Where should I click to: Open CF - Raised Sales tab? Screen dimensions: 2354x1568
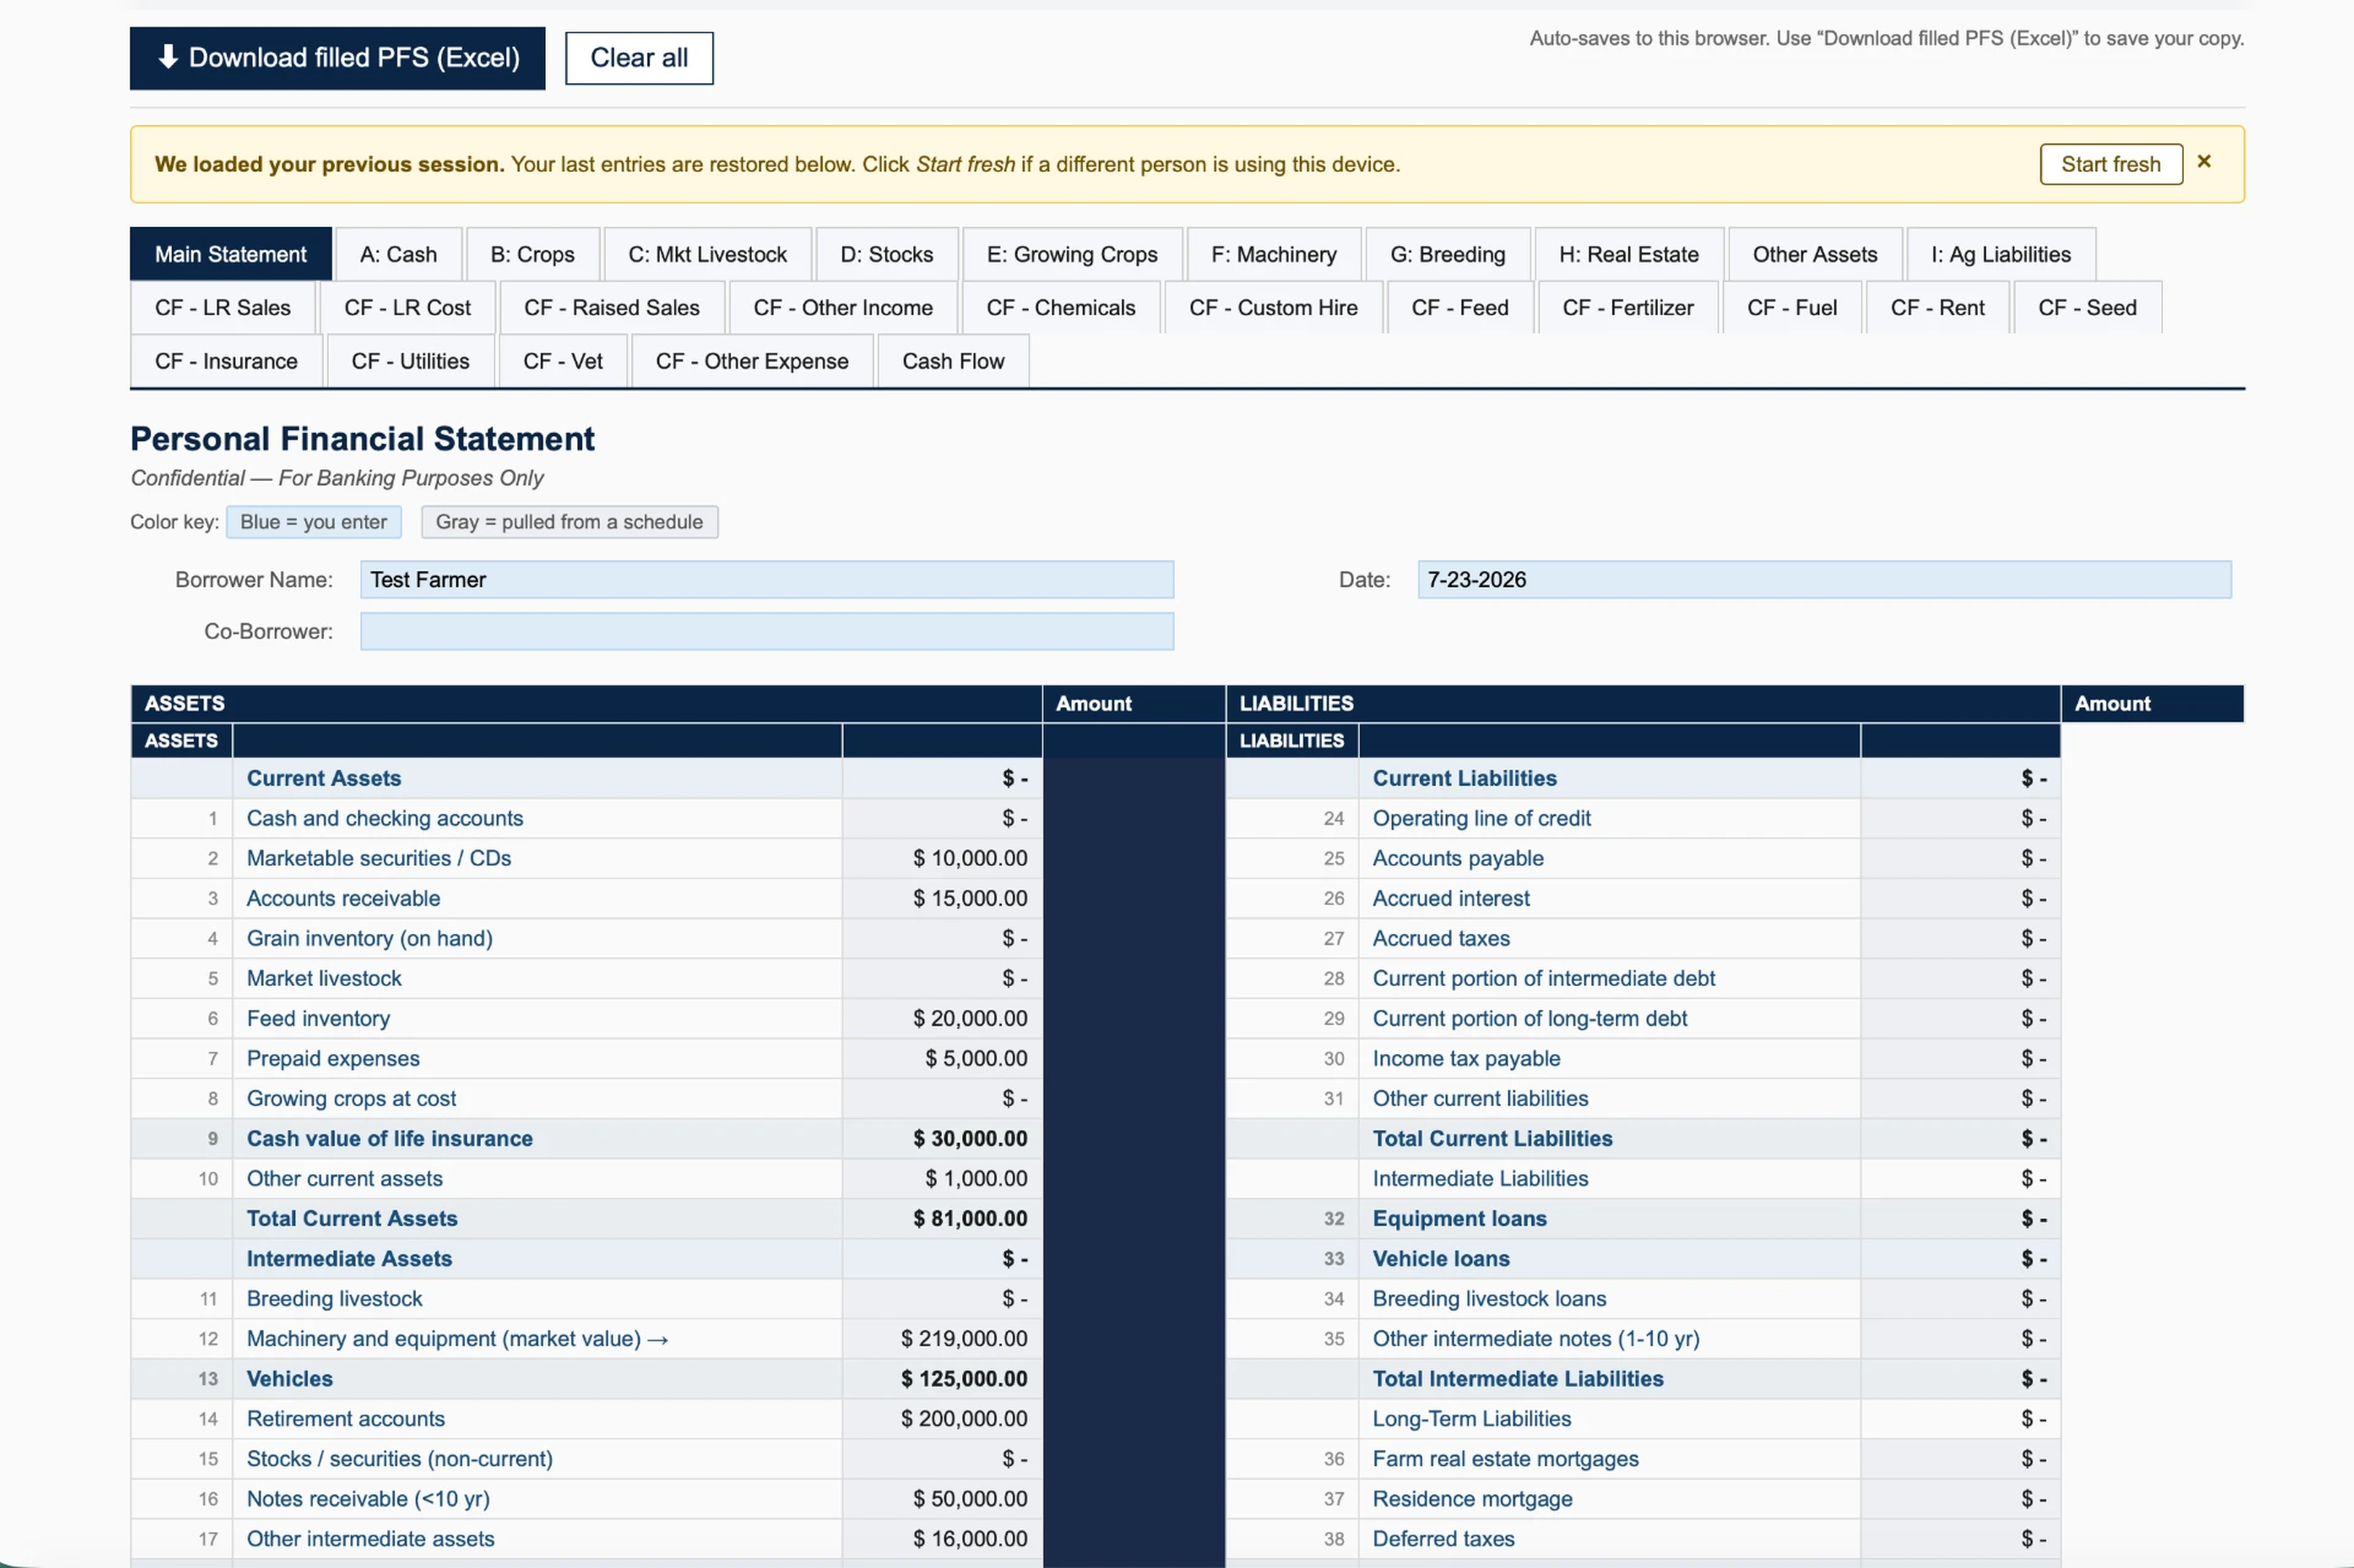611,307
